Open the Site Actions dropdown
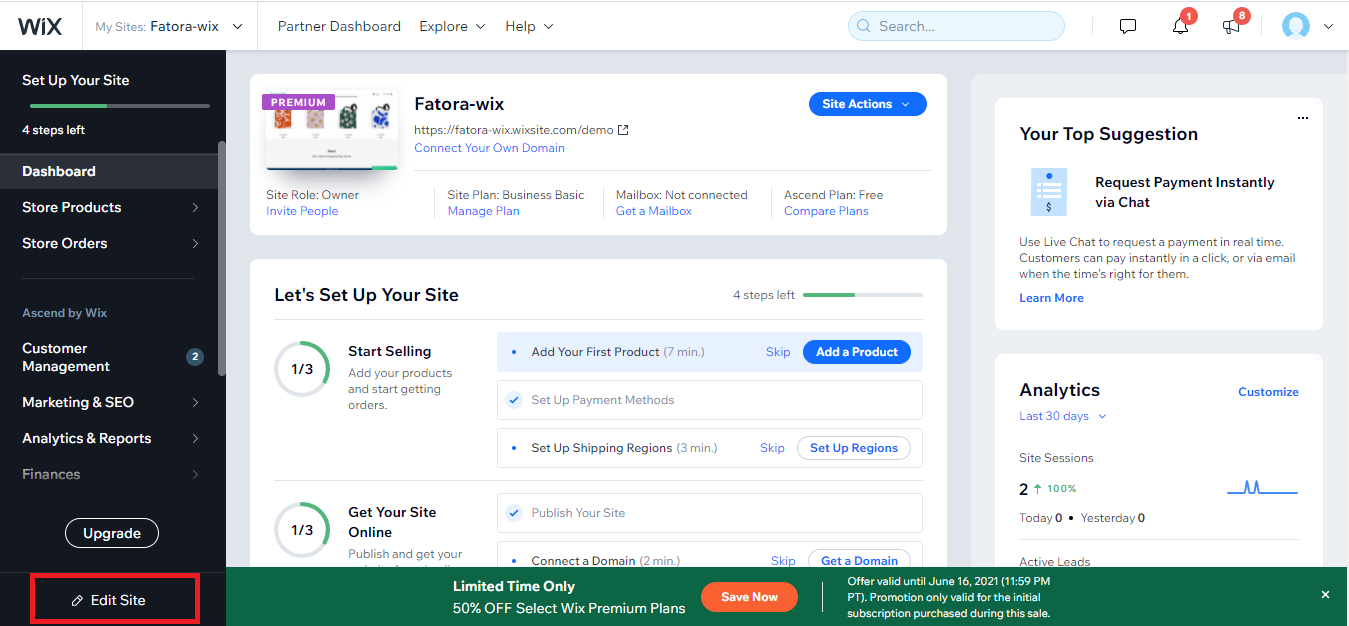Viewport: 1349px width, 626px height. point(867,104)
